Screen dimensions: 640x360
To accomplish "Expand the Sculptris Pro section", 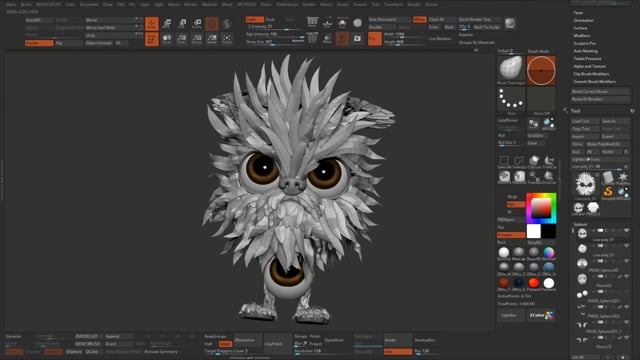I will coord(584,43).
